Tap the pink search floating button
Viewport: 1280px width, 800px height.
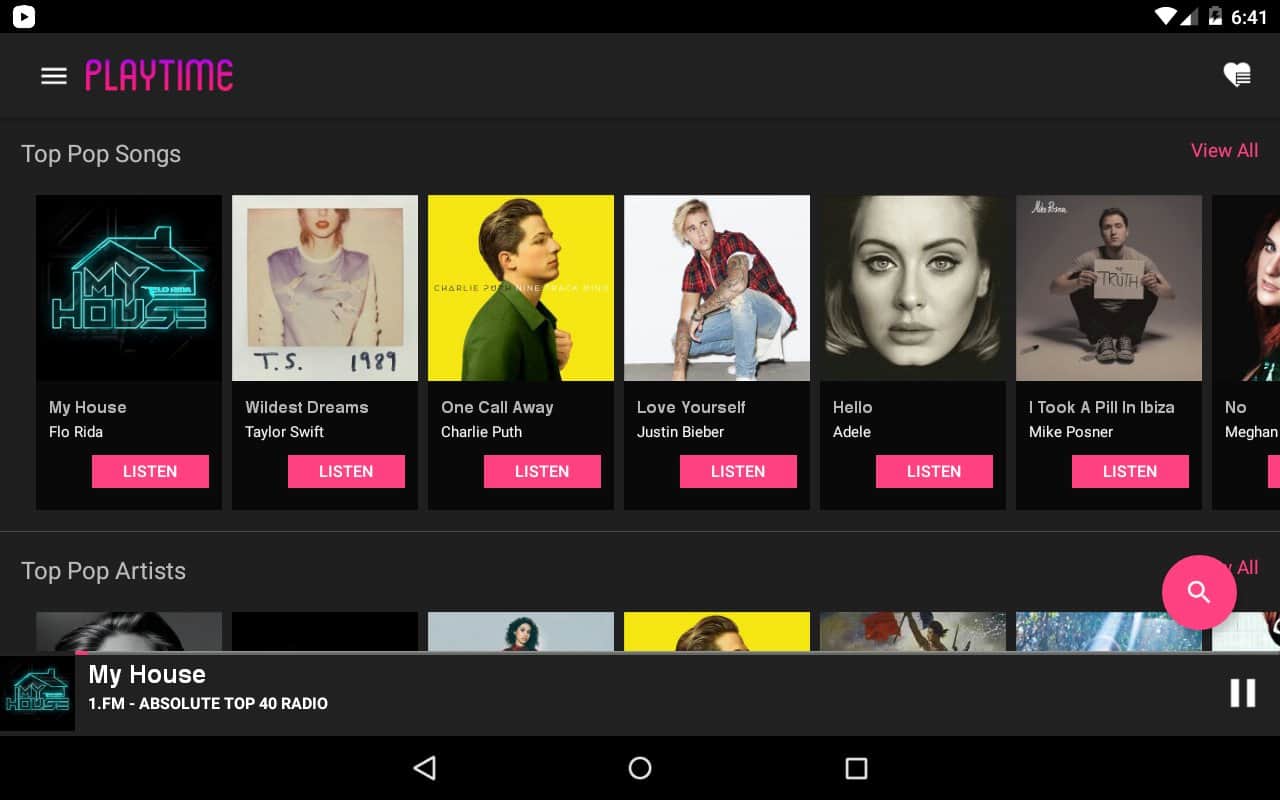point(1198,592)
